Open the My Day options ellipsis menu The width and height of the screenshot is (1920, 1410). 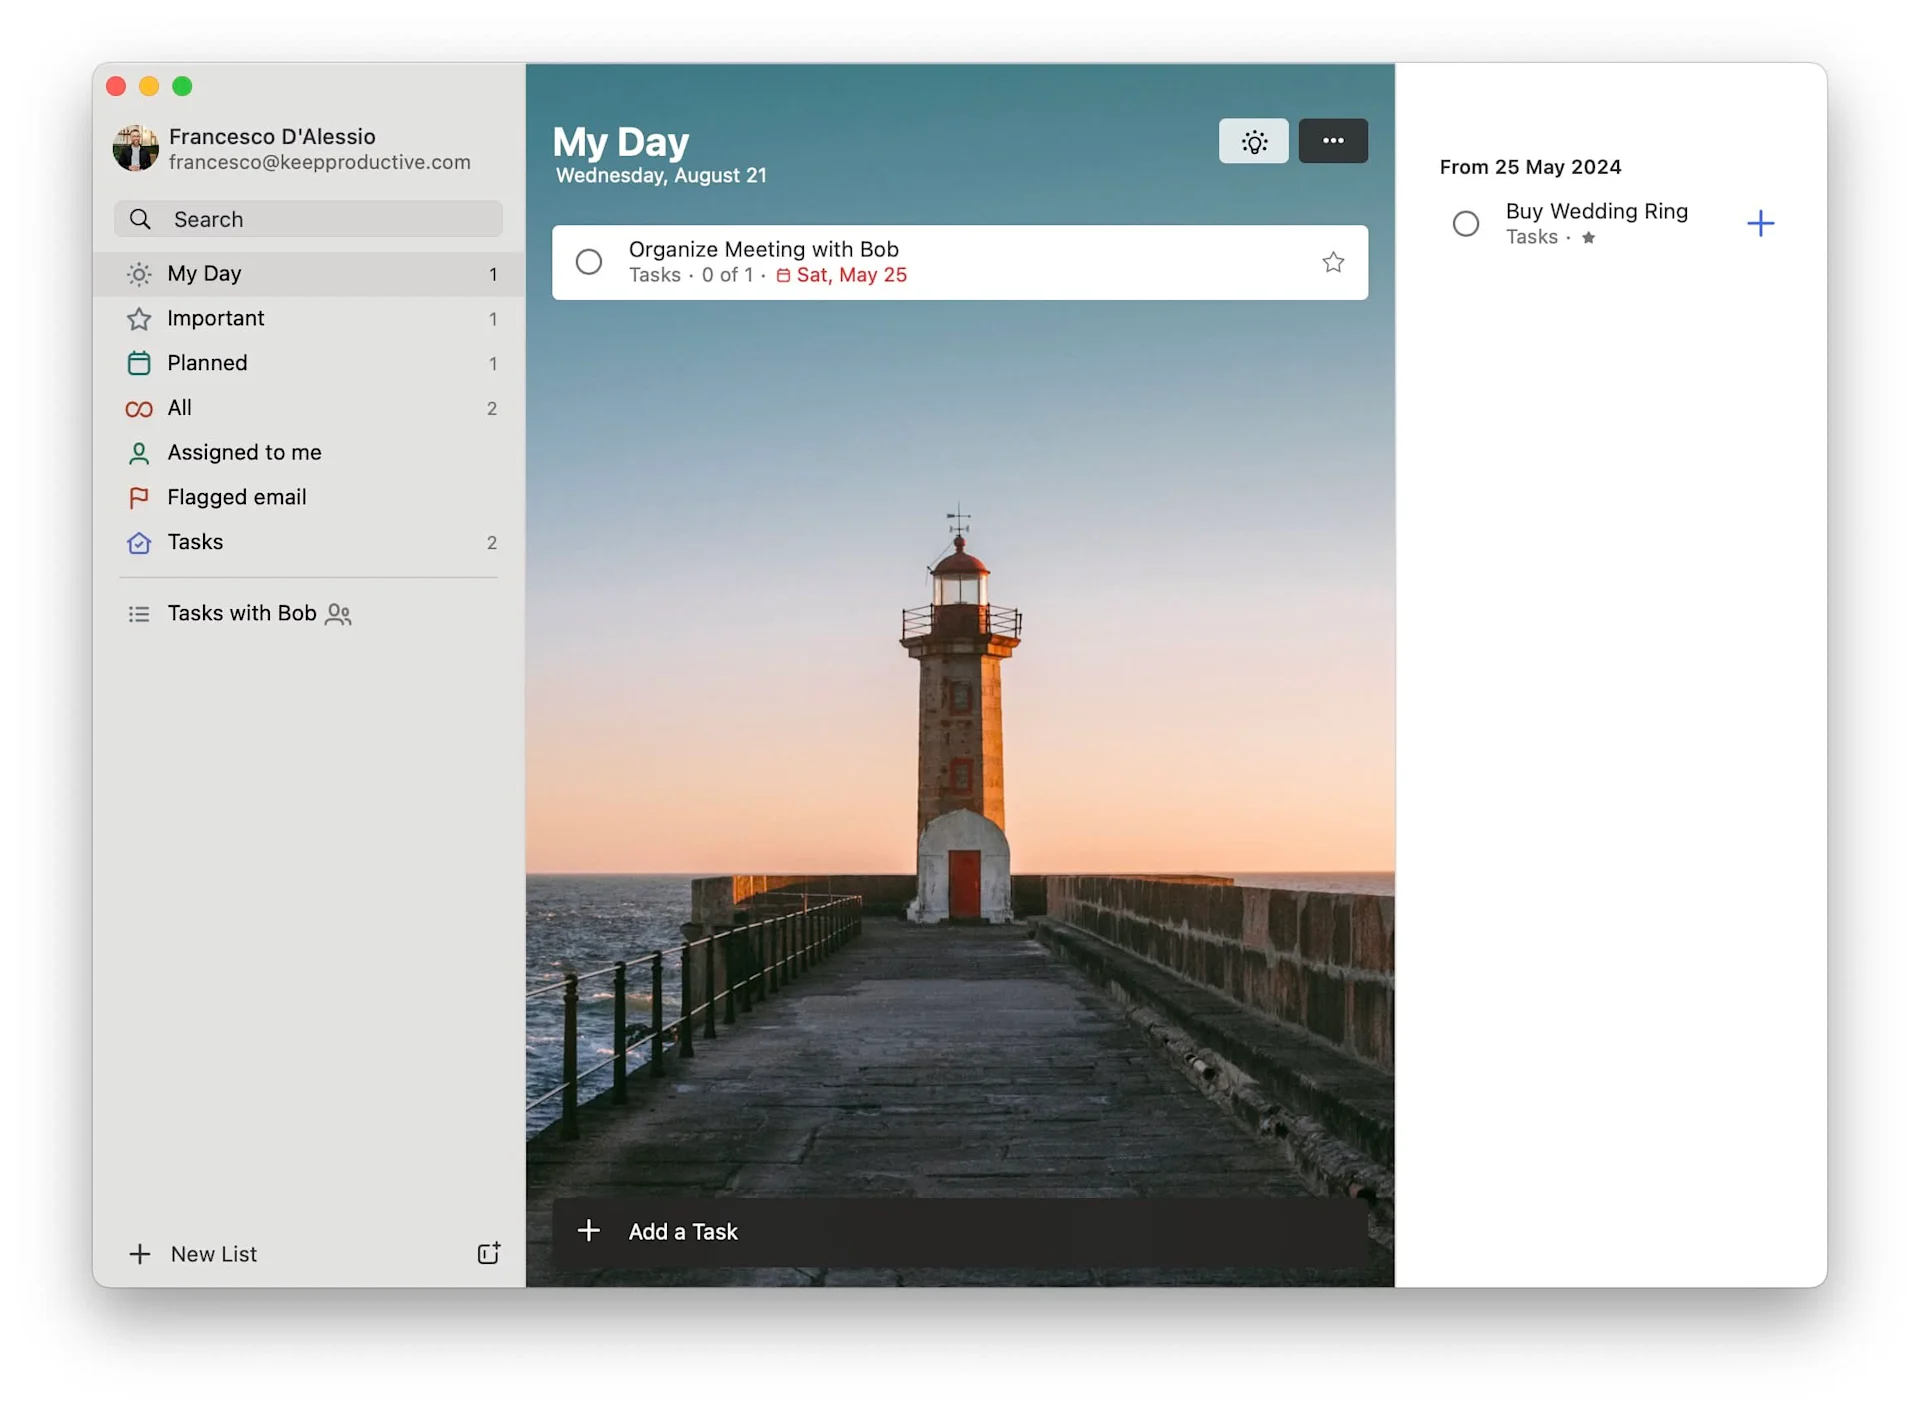(1332, 141)
